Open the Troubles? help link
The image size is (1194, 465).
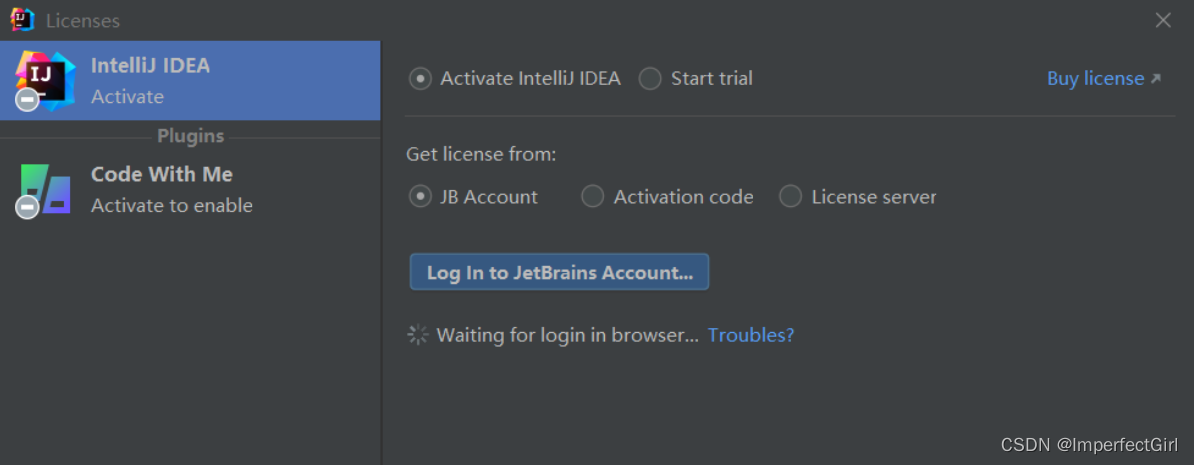[751, 335]
